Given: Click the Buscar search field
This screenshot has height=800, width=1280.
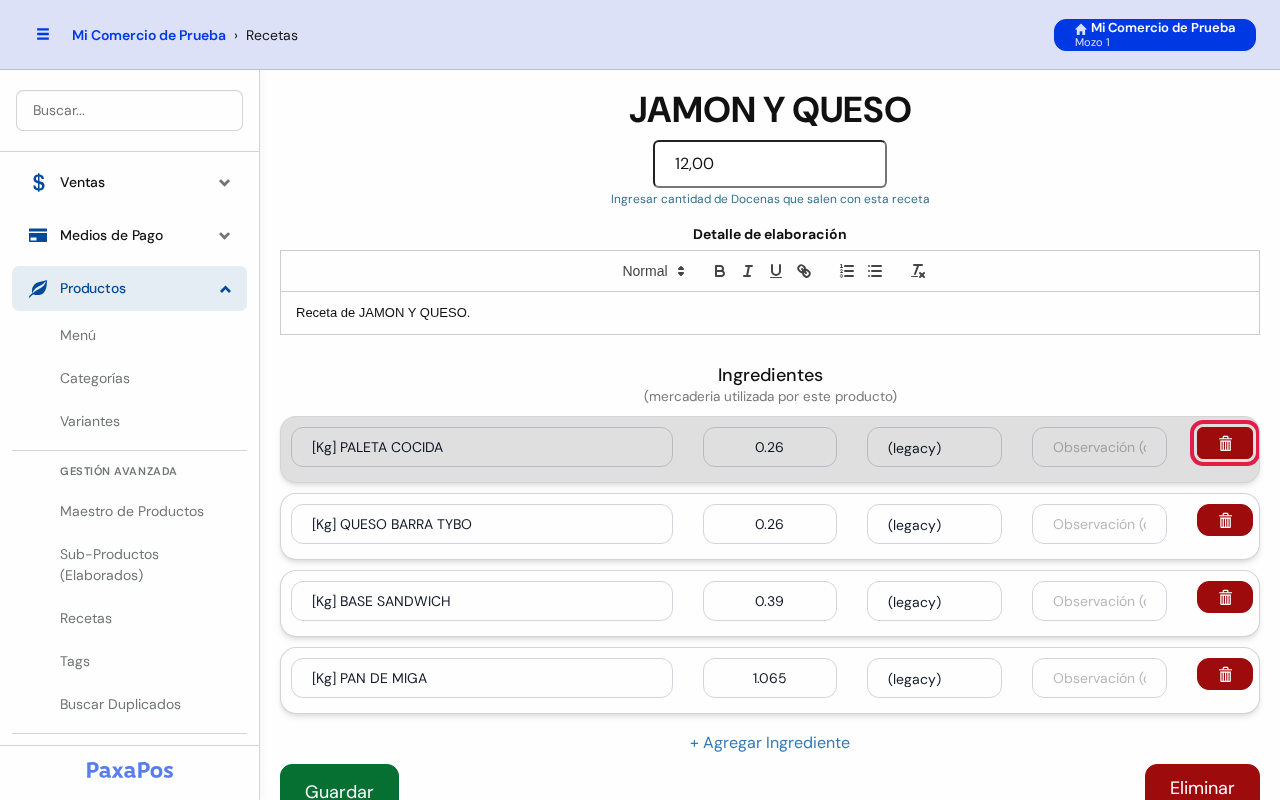Looking at the screenshot, I should pyautogui.click(x=129, y=110).
